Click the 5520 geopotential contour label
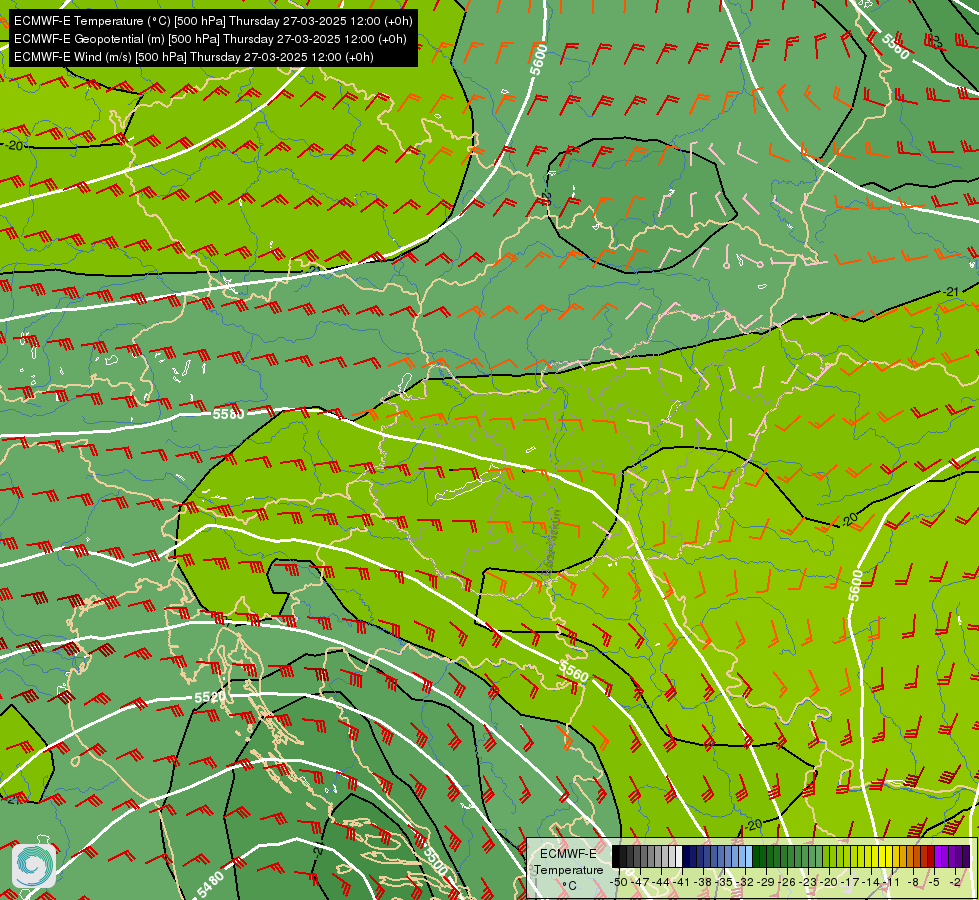This screenshot has height=900, width=979. (210, 697)
